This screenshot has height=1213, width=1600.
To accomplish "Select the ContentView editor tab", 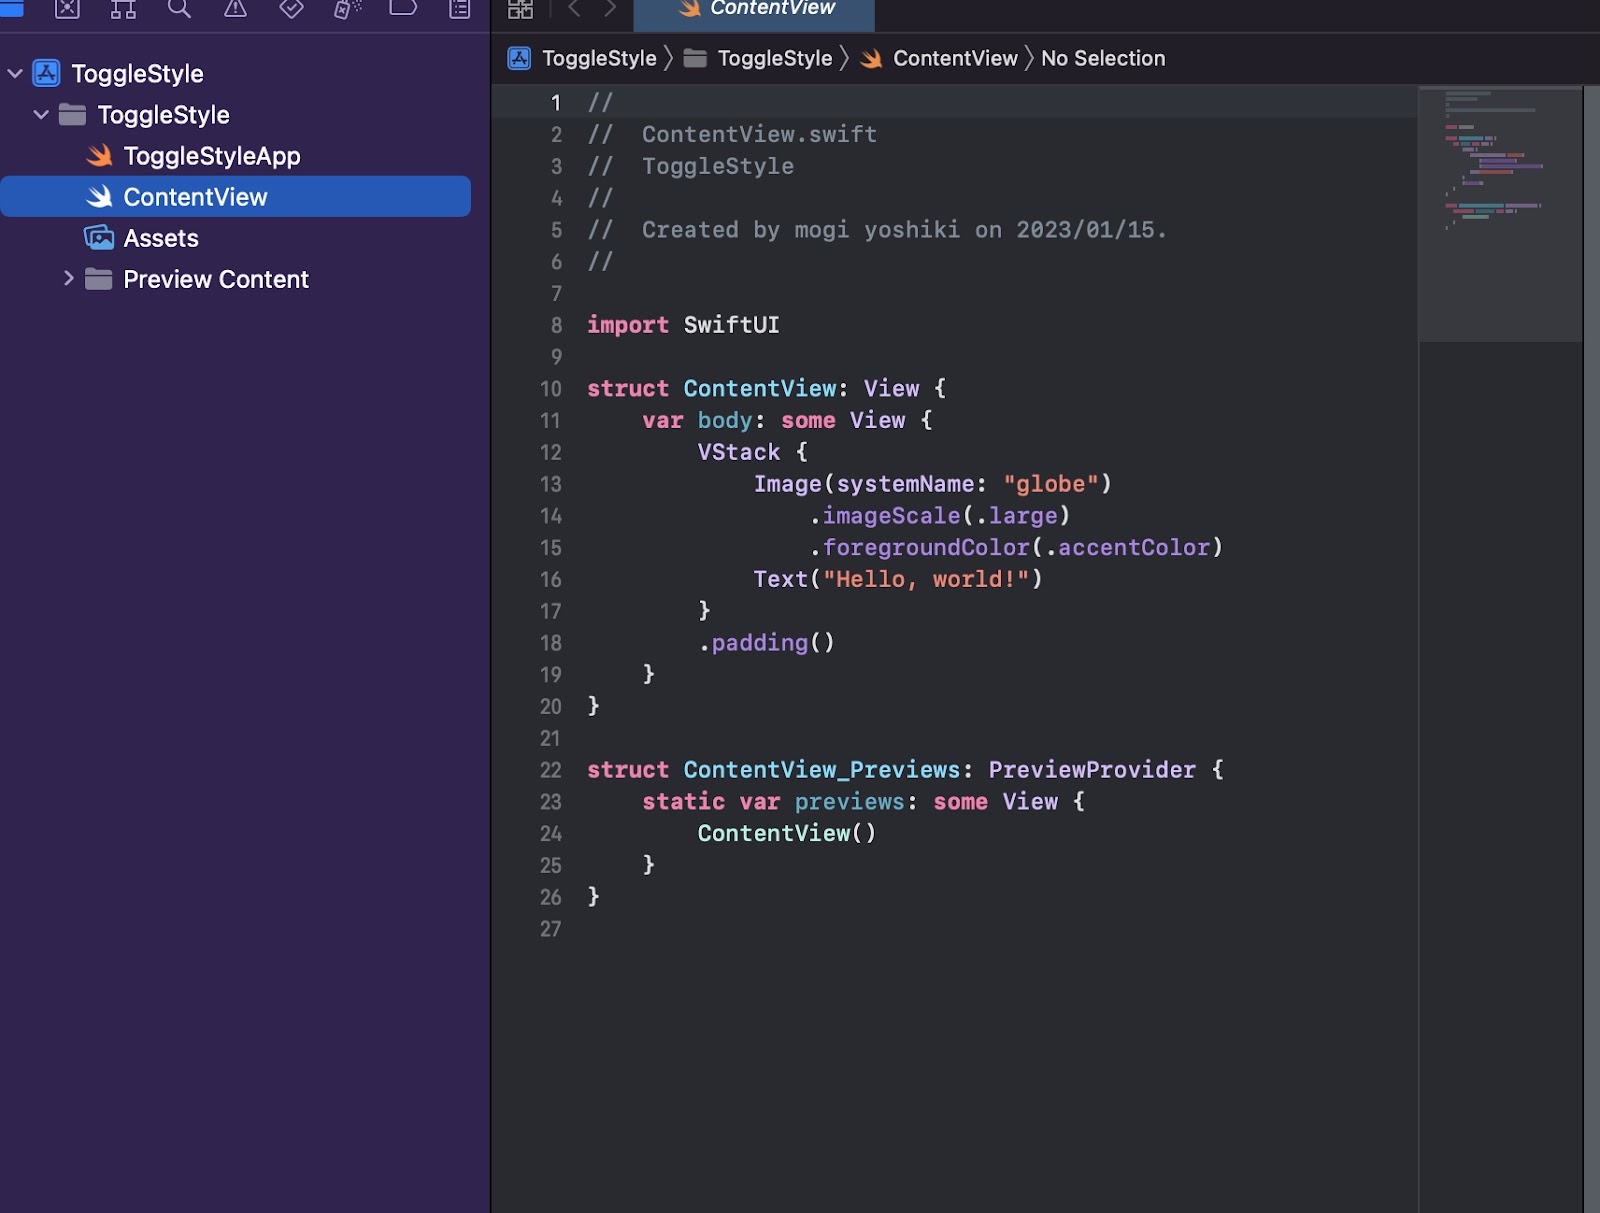I will (754, 13).
